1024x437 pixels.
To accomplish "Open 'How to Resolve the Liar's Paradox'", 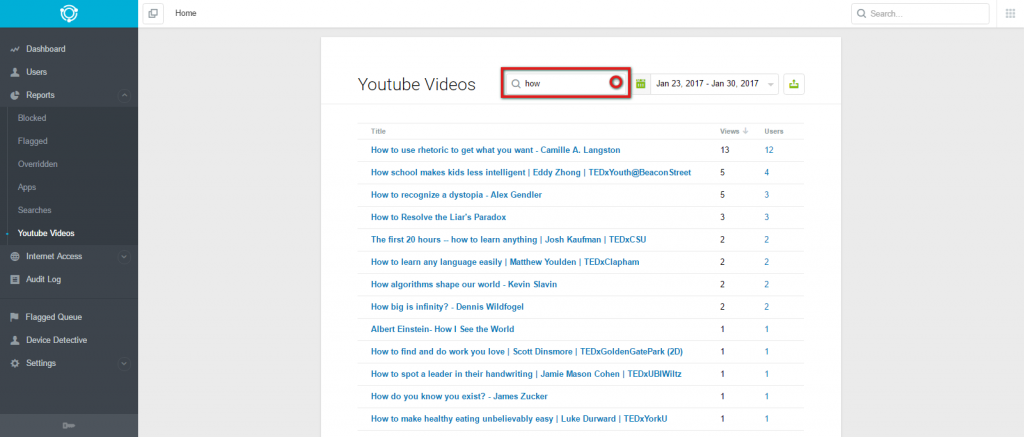I will point(439,217).
